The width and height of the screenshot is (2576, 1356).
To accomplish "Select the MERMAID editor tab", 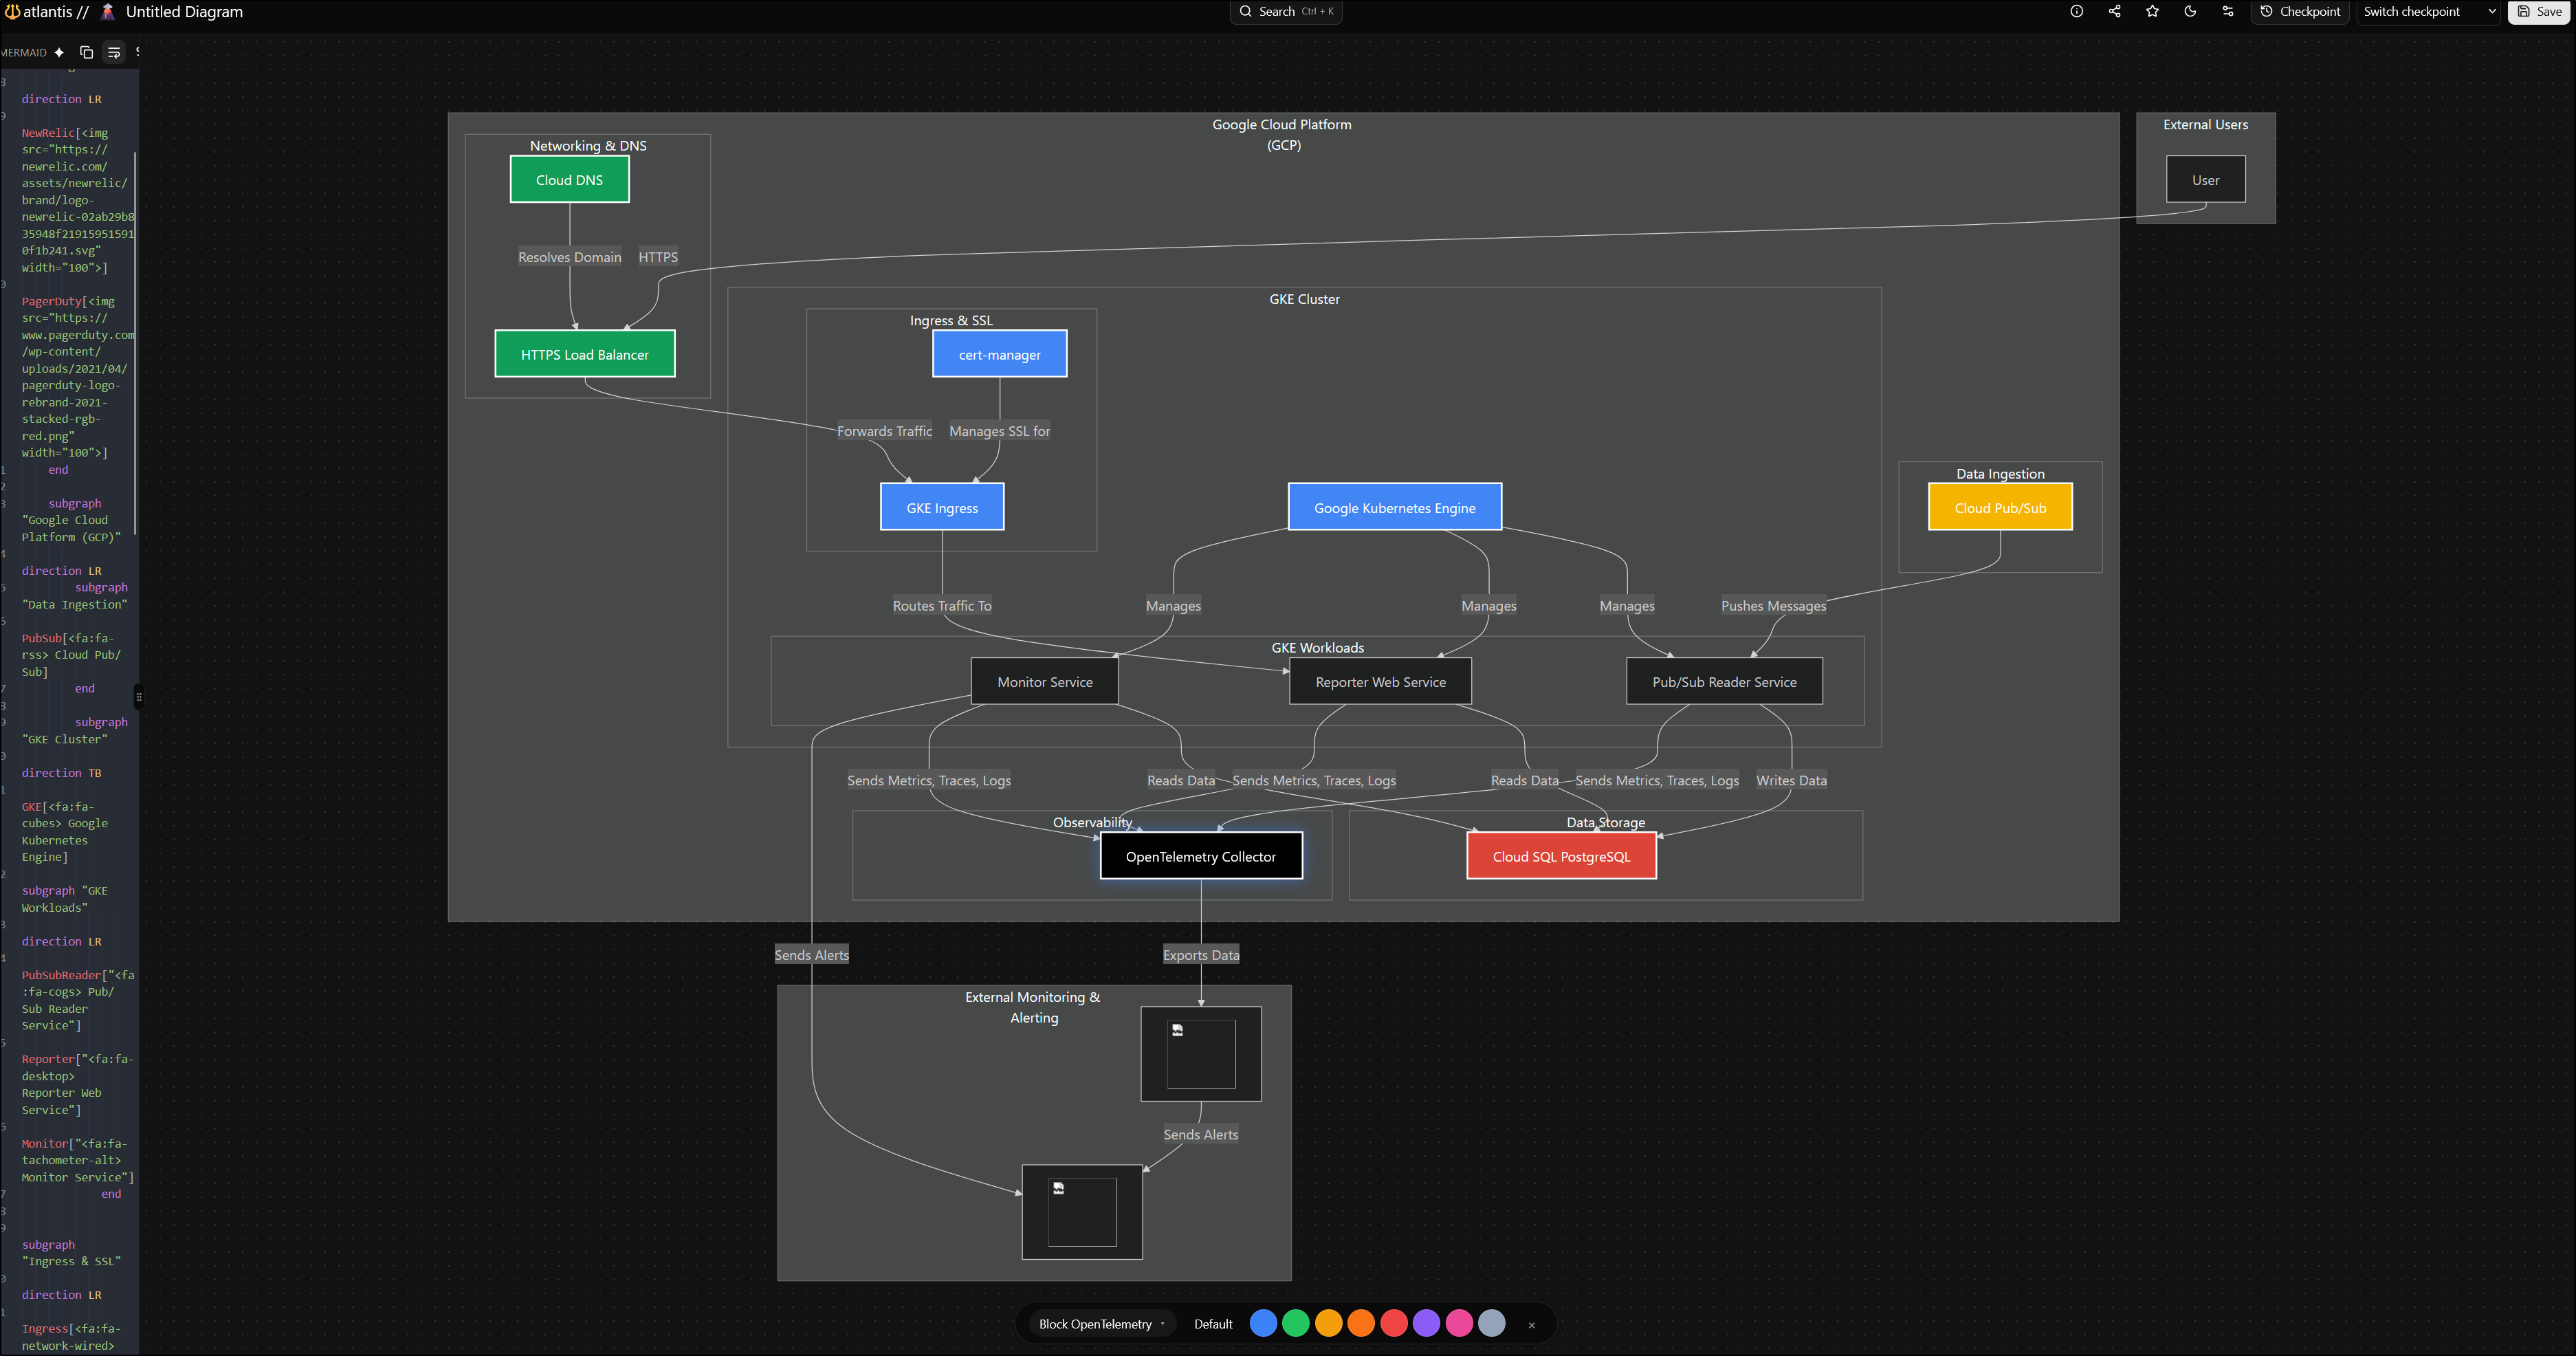I will click(x=24, y=53).
